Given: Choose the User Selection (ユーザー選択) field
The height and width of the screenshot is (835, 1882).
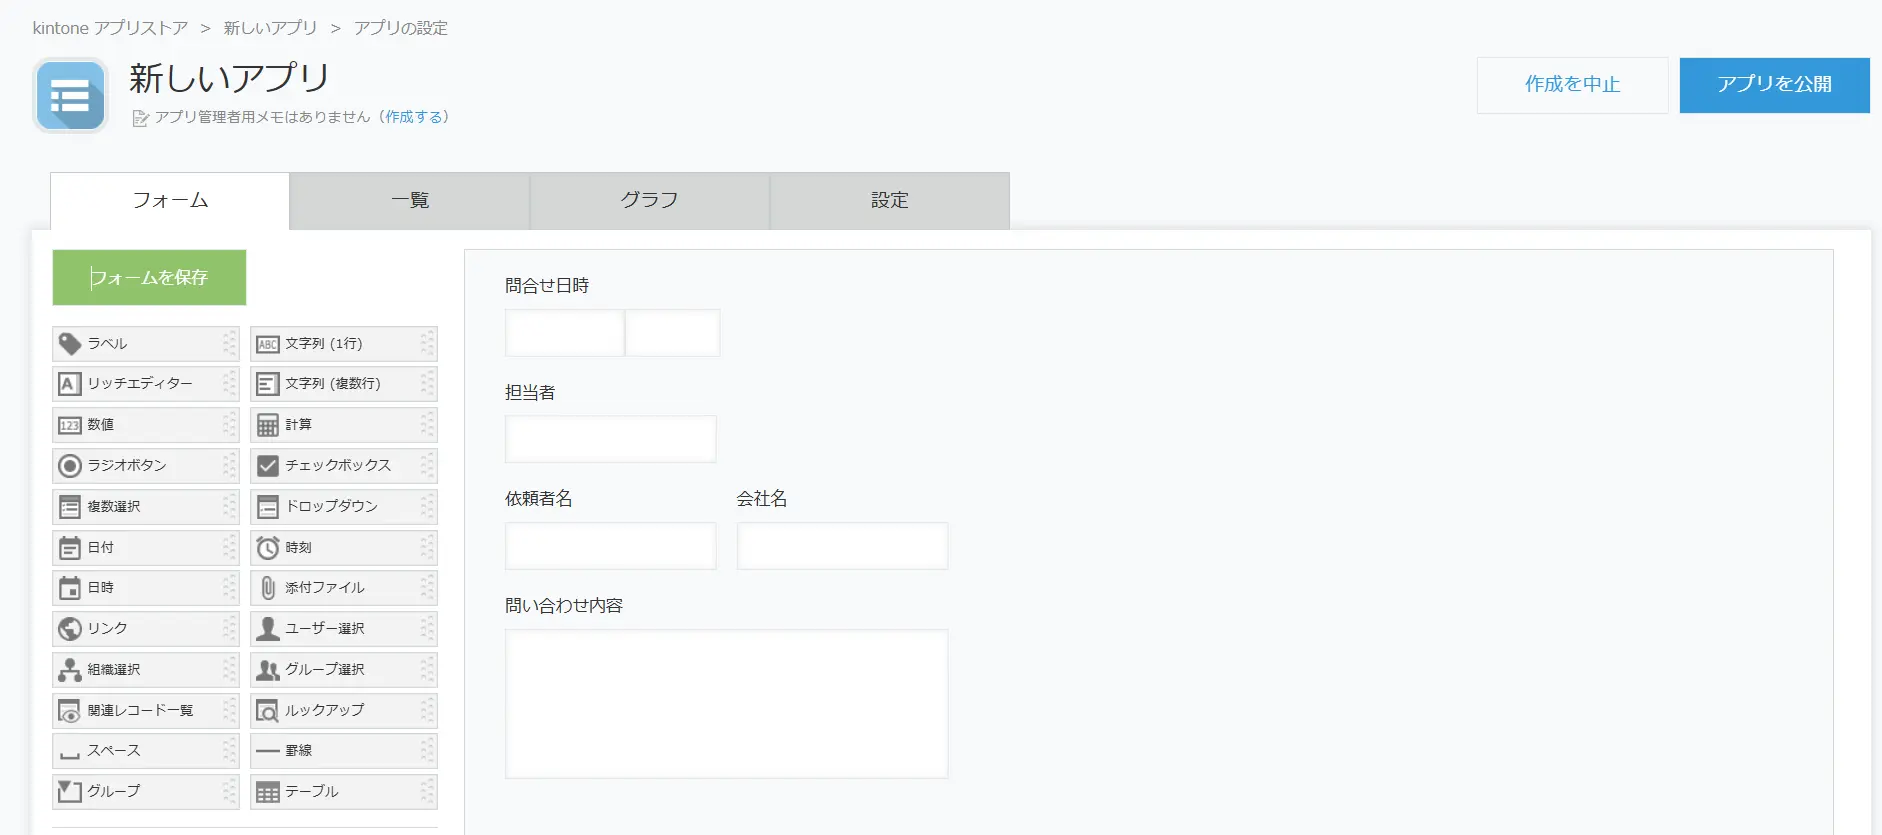Looking at the screenshot, I should tap(343, 629).
